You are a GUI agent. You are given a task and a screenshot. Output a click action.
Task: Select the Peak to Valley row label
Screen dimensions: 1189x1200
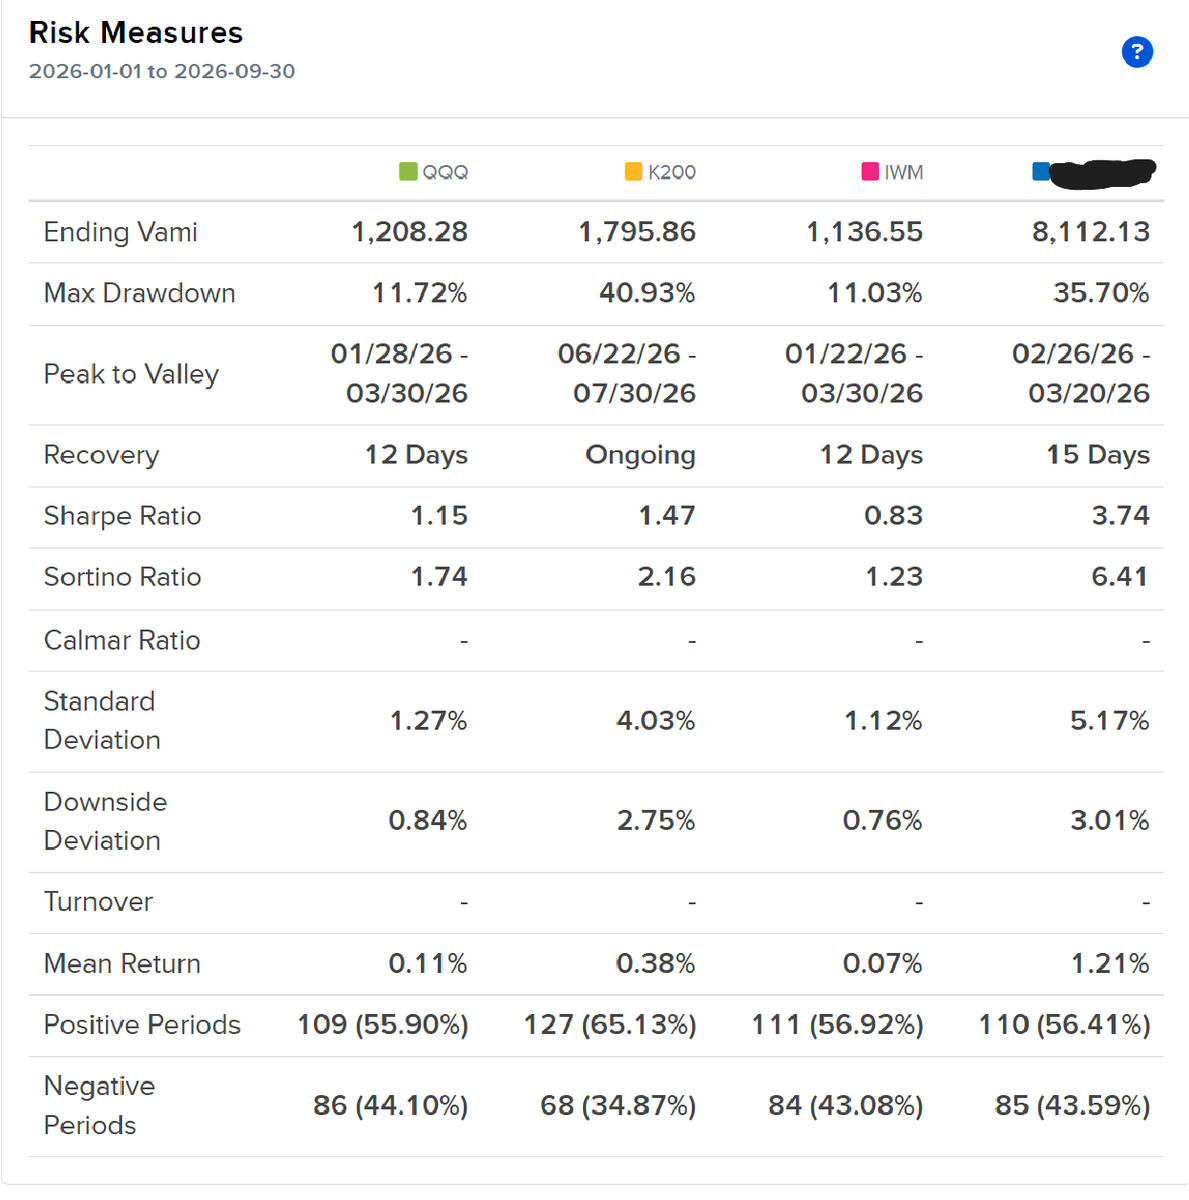[x=131, y=374]
